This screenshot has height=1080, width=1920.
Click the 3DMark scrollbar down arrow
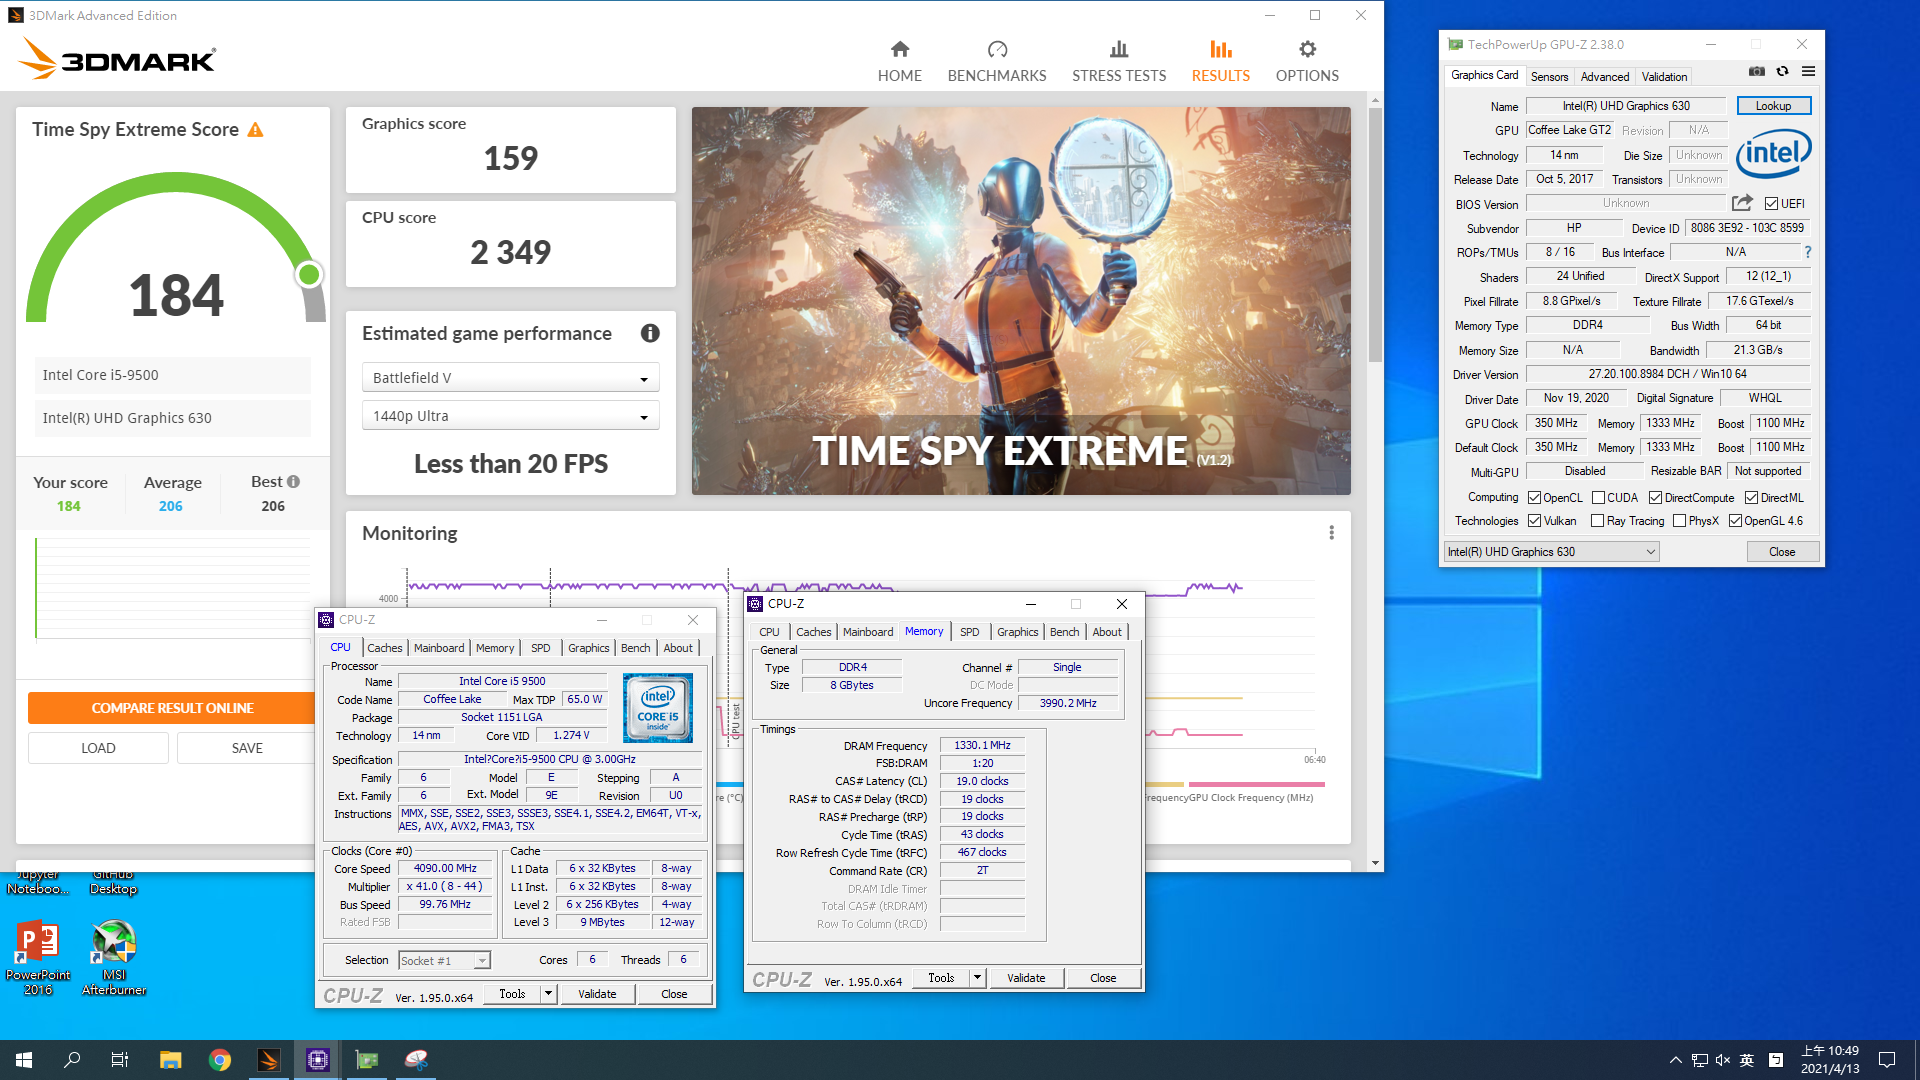tap(1375, 863)
